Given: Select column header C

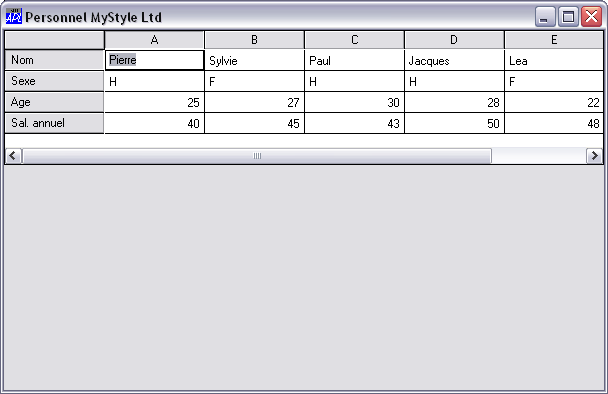Looking at the screenshot, I should pyautogui.click(x=354, y=40).
